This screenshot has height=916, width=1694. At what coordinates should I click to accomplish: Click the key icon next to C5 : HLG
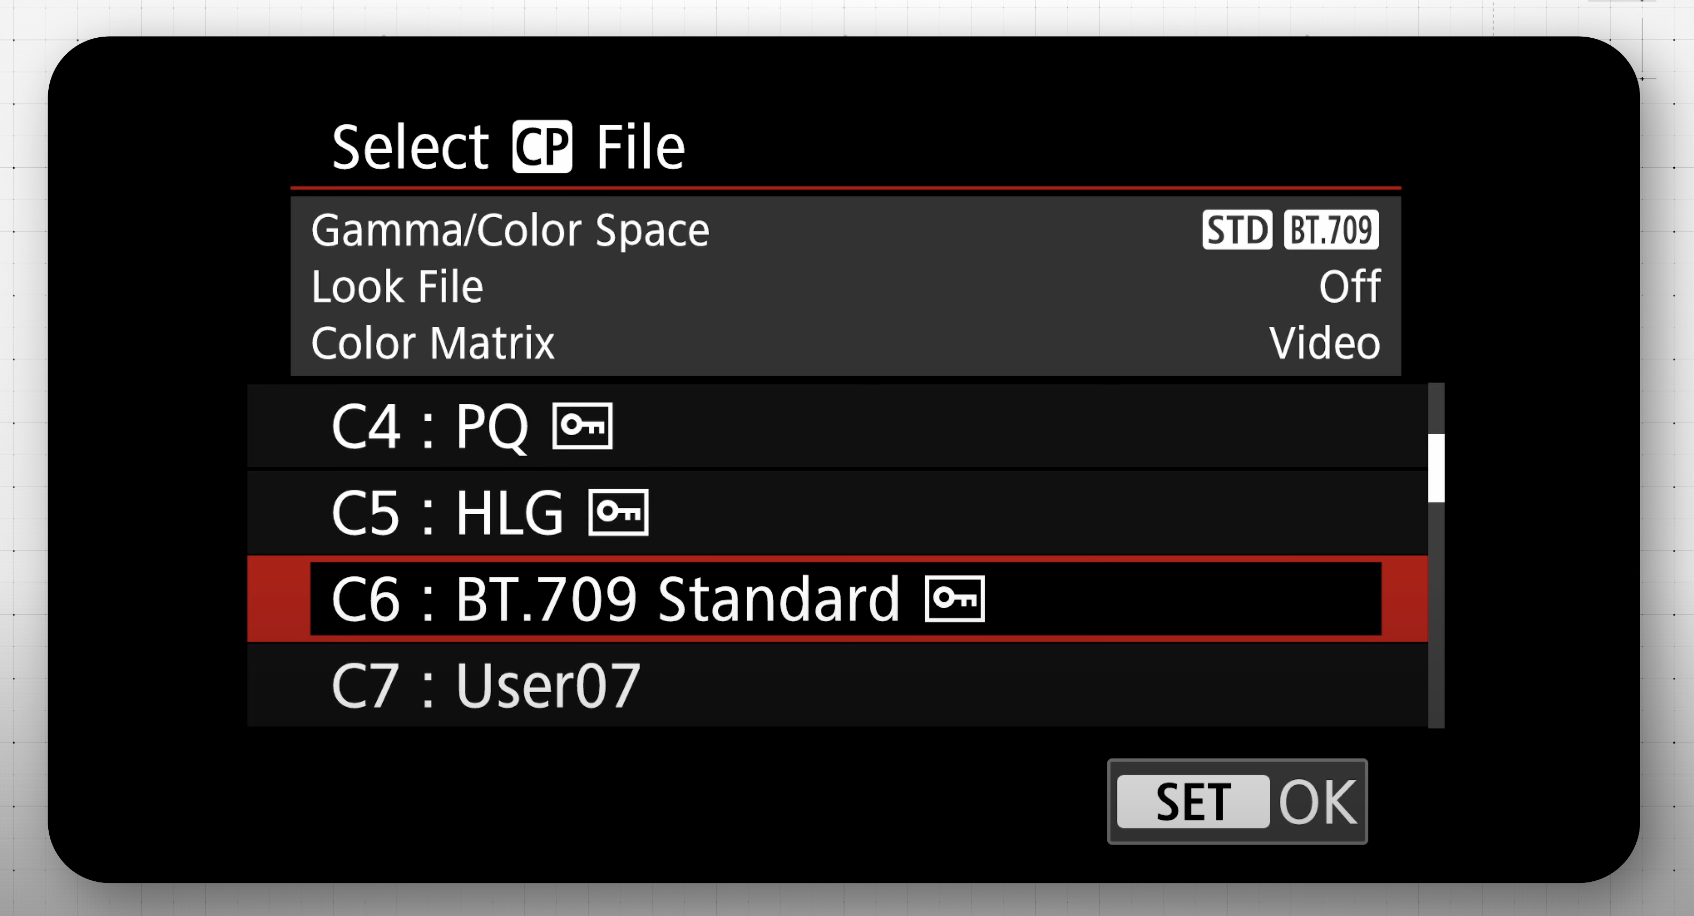click(x=618, y=513)
